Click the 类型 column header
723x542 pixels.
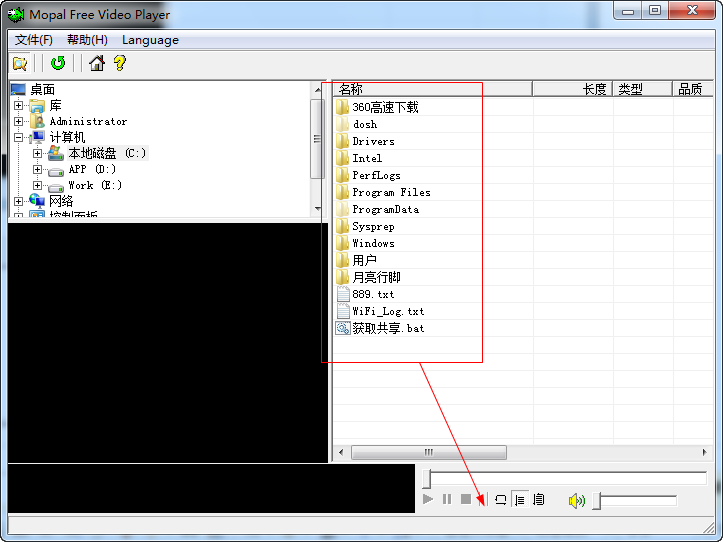point(642,89)
